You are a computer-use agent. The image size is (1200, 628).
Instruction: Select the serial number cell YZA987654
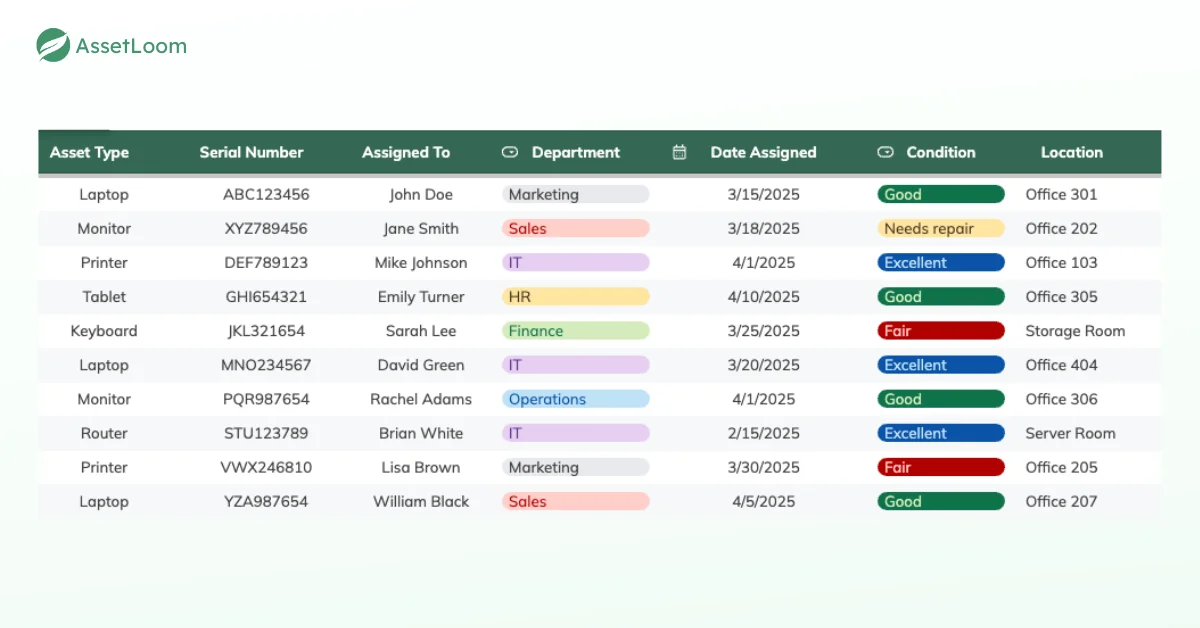click(266, 501)
